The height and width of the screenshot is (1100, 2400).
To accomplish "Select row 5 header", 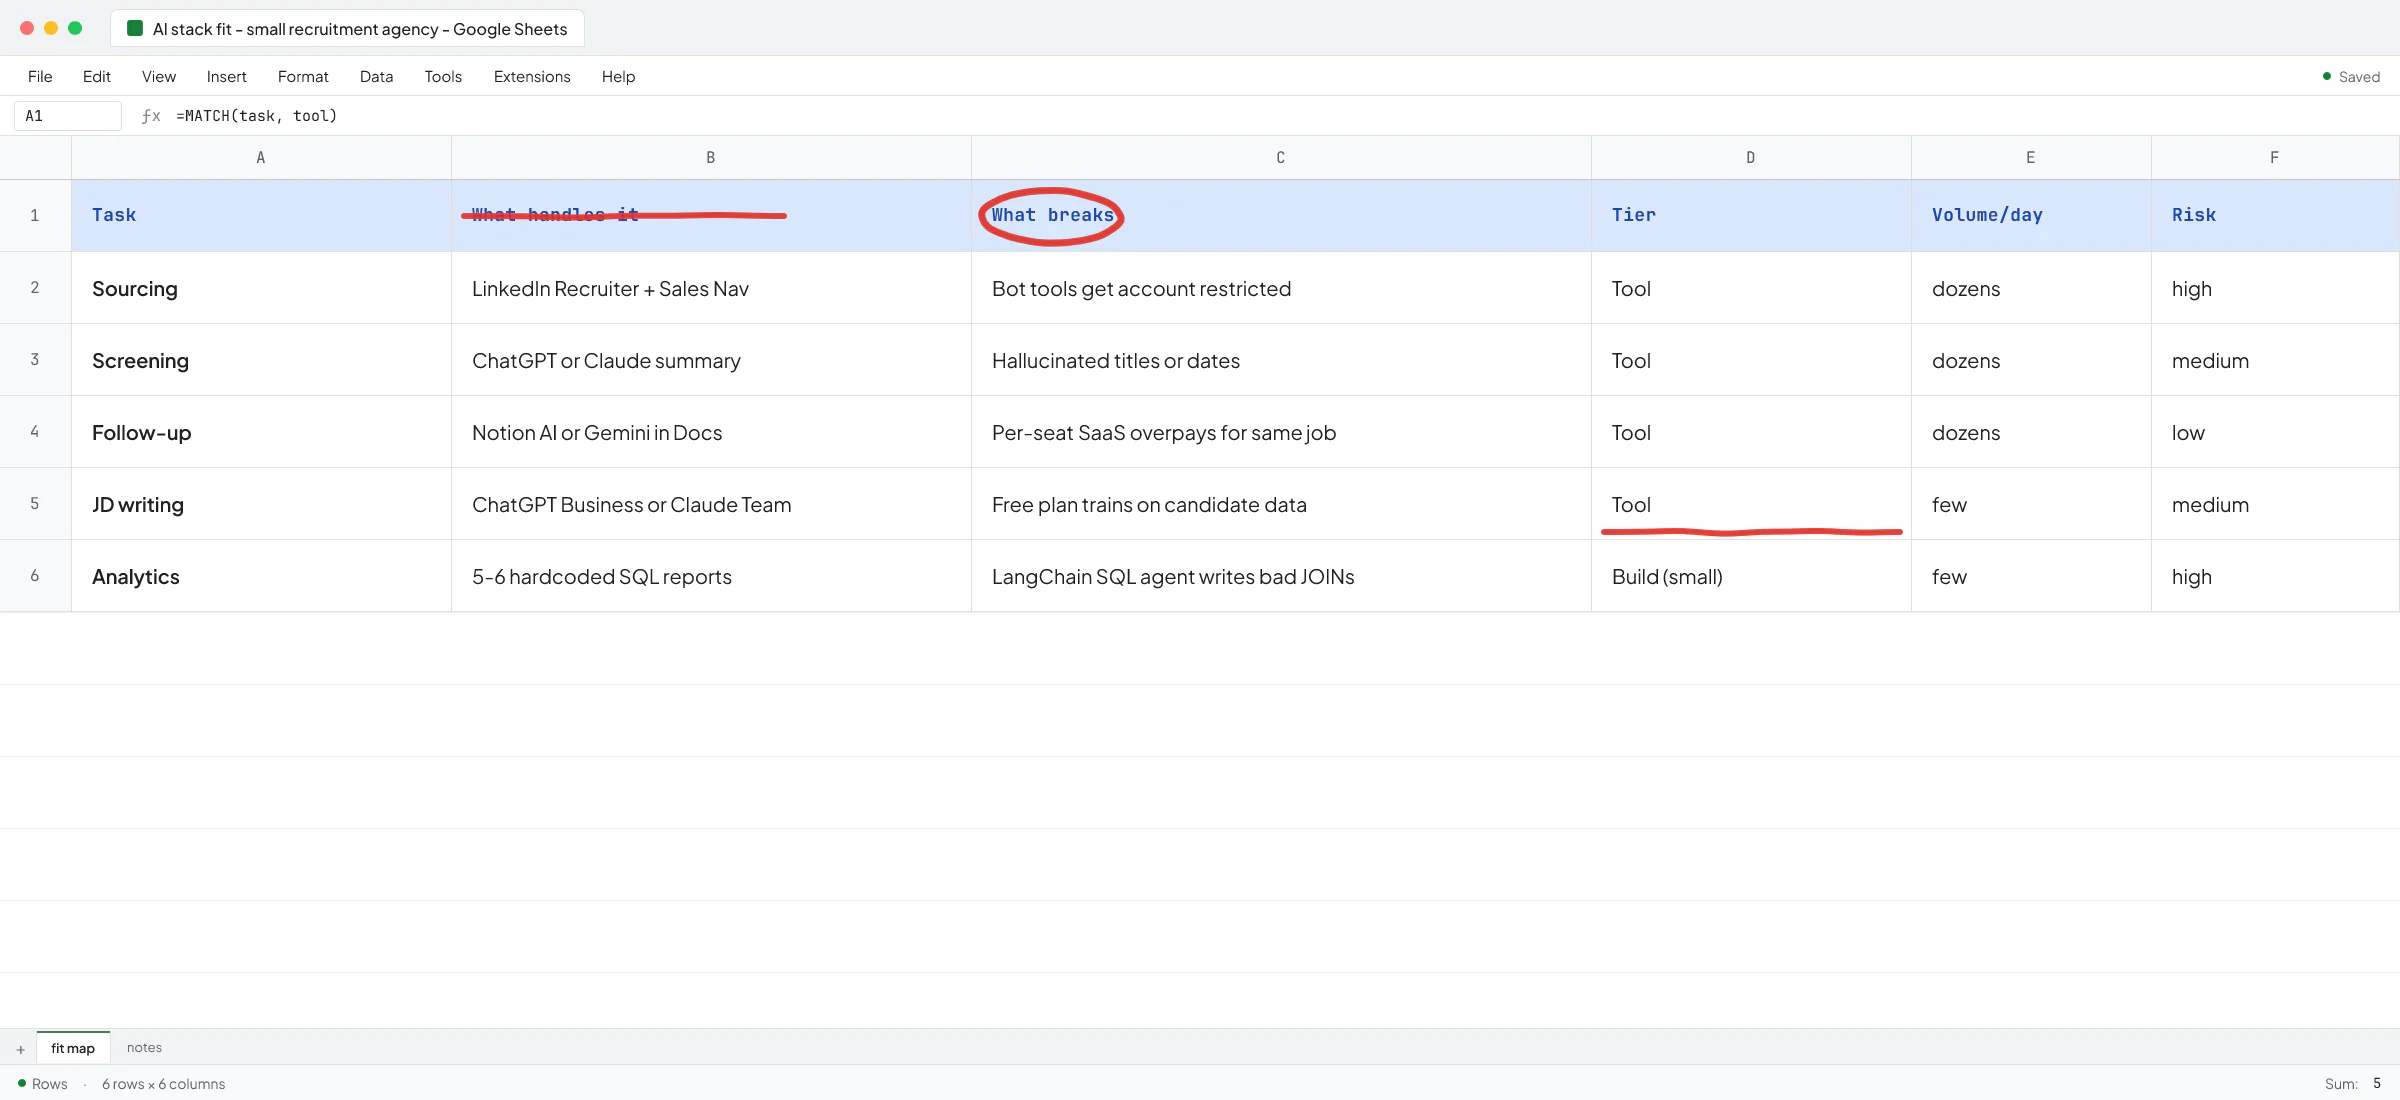I will [35, 504].
